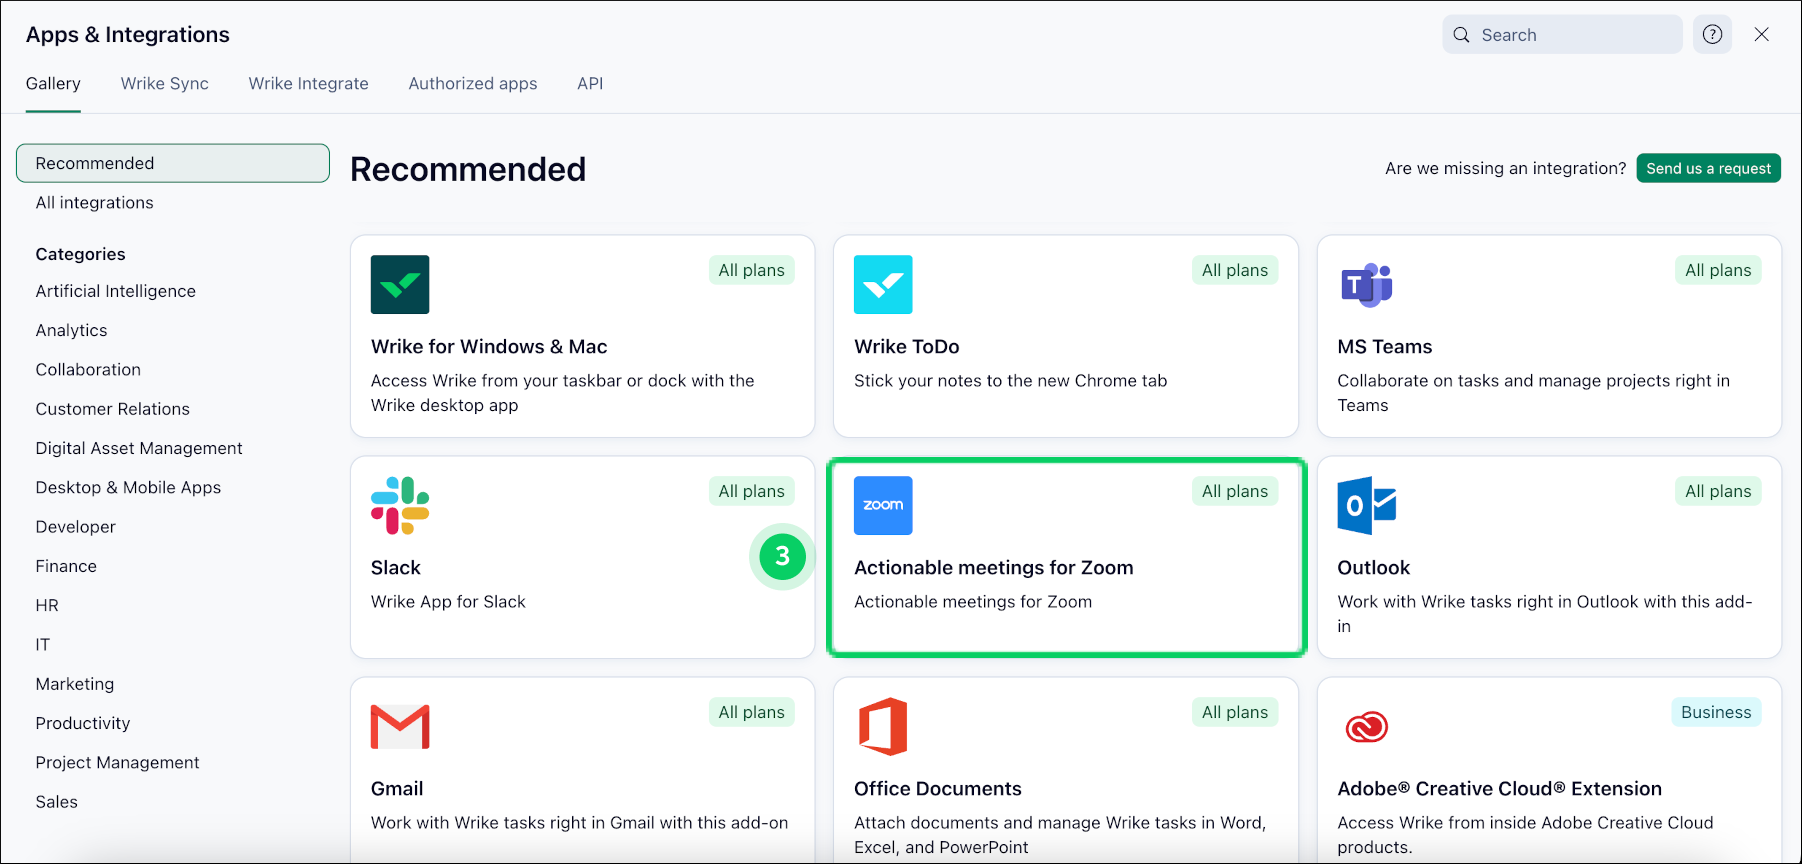Select the Desktop & Mobile Apps category
The height and width of the screenshot is (864, 1802).
pyautogui.click(x=128, y=488)
